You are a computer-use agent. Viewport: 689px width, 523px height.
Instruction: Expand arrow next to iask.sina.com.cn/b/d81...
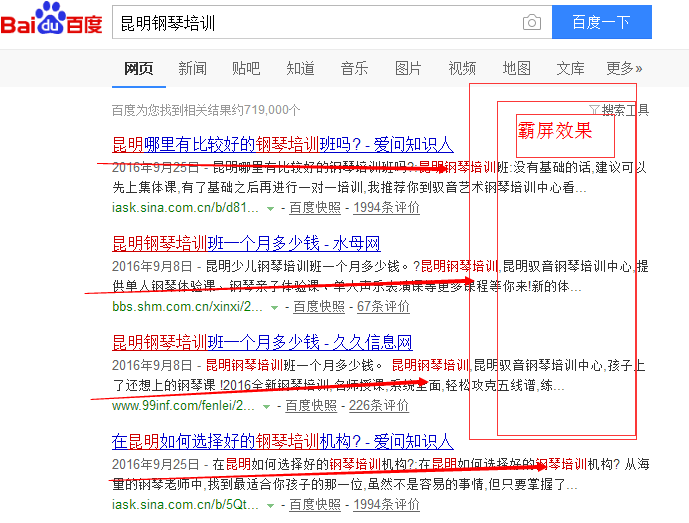[271, 209]
